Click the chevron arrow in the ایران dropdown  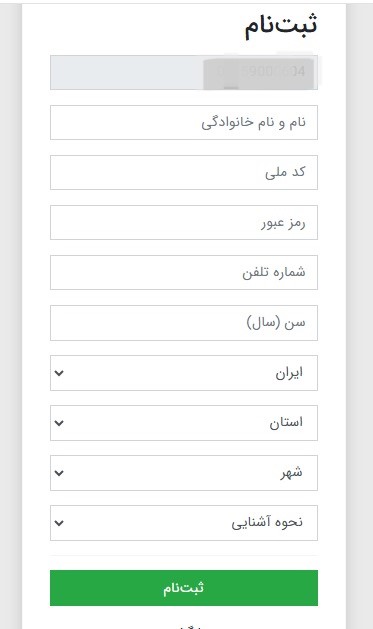point(59,373)
